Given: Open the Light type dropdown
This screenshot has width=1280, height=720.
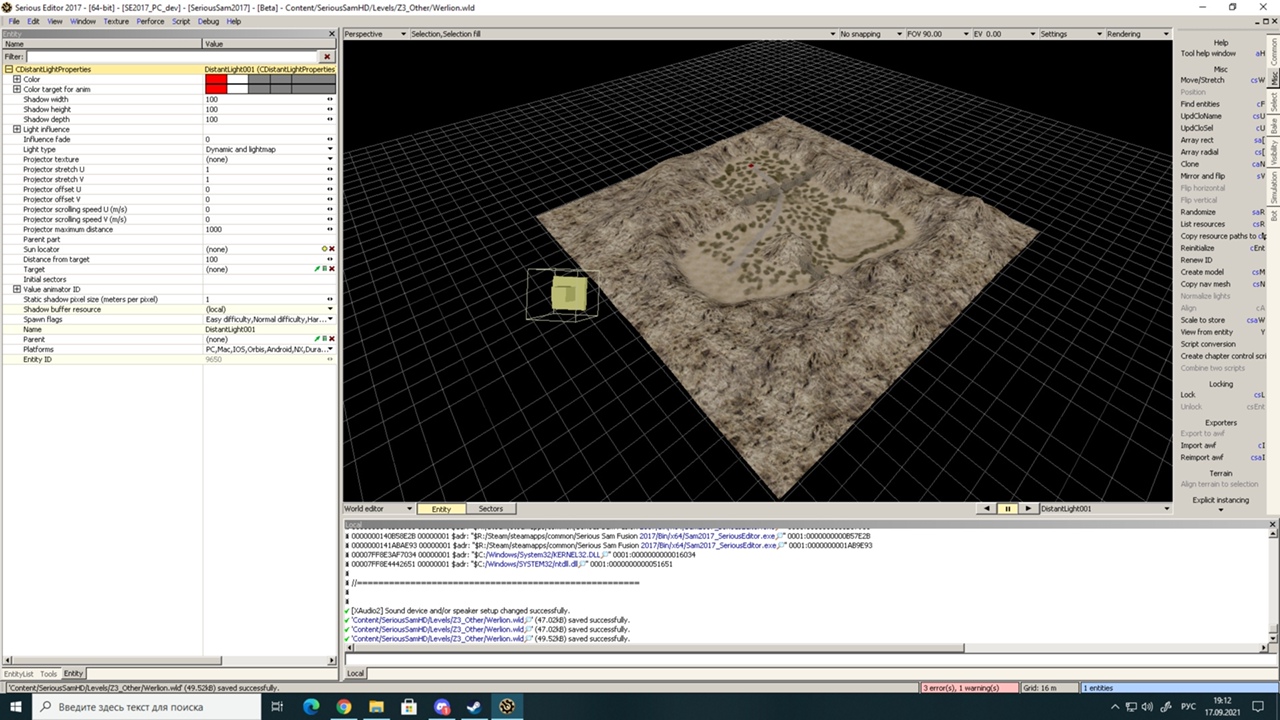Looking at the screenshot, I should (330, 149).
